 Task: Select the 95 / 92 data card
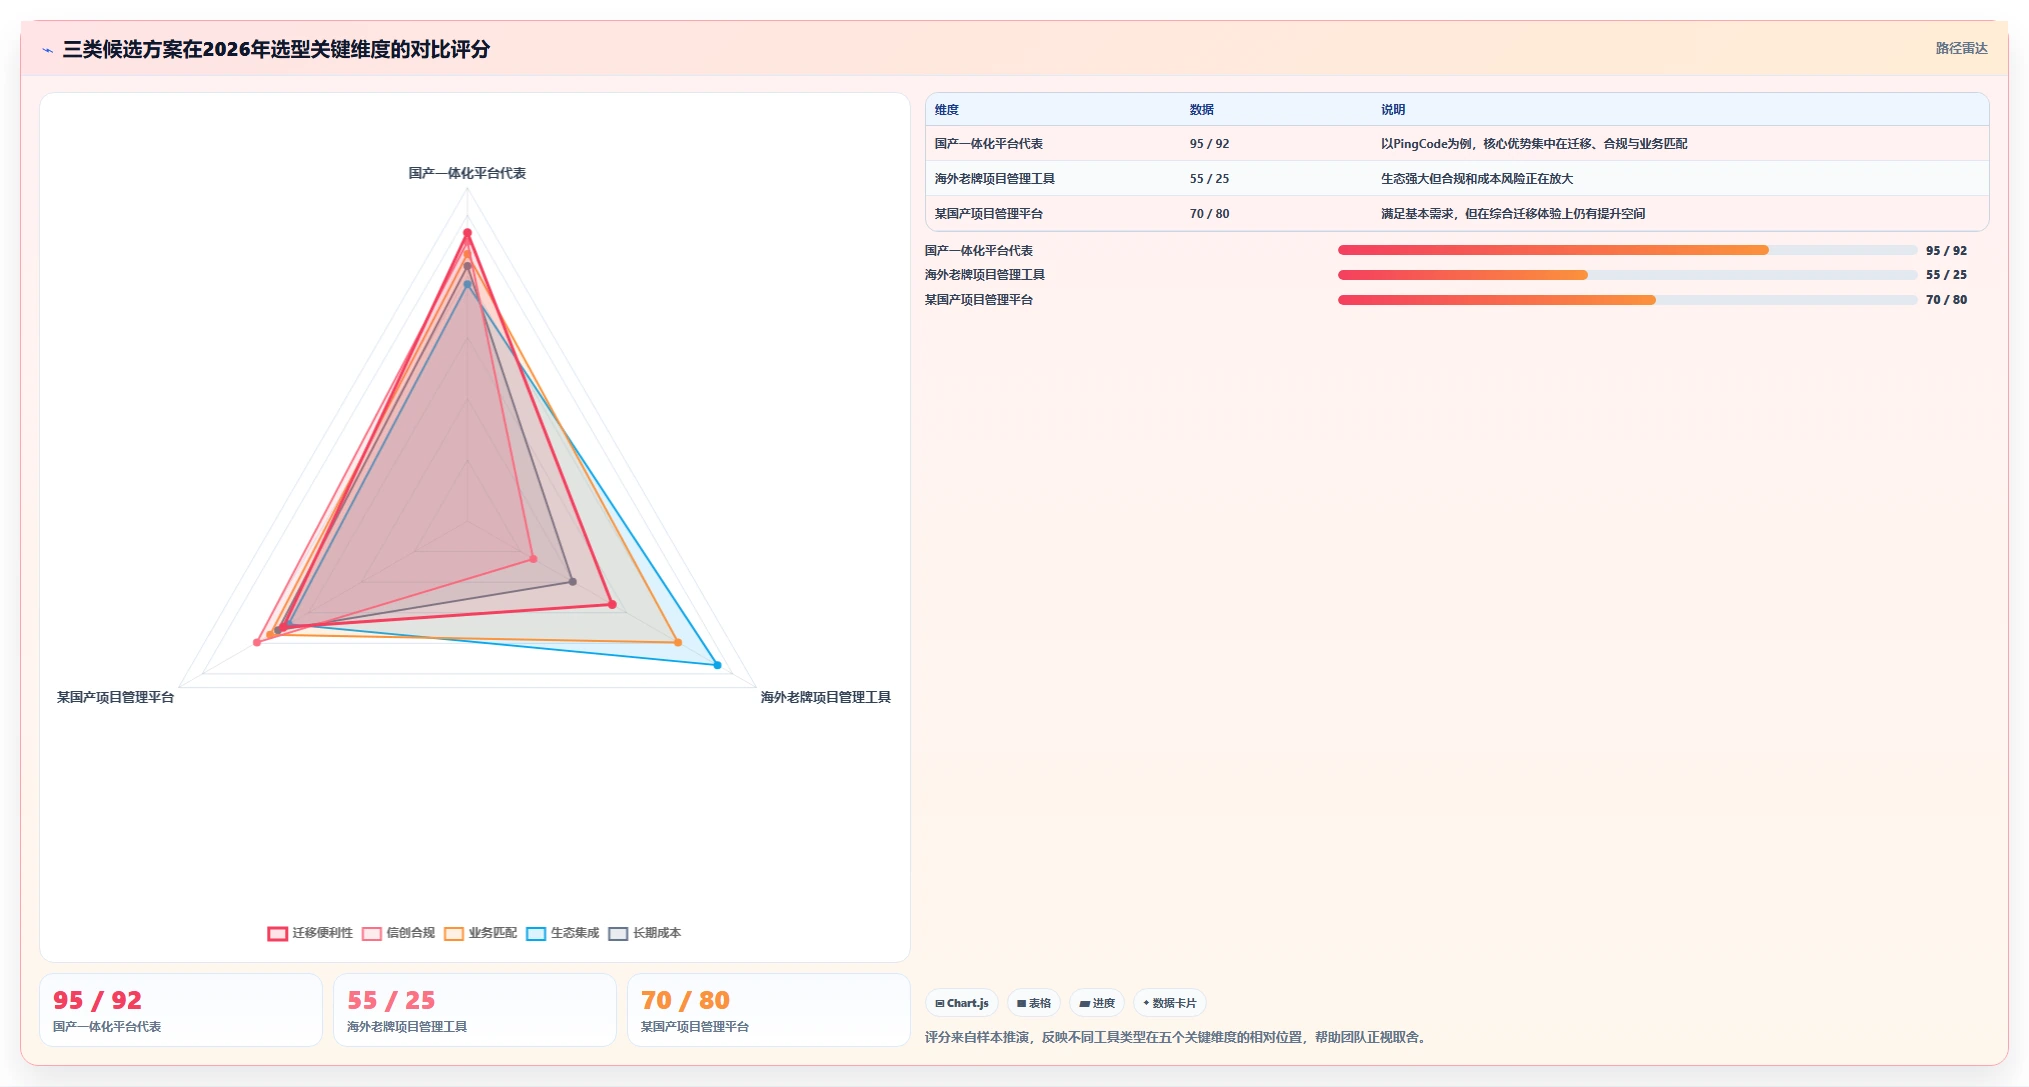click(181, 1010)
